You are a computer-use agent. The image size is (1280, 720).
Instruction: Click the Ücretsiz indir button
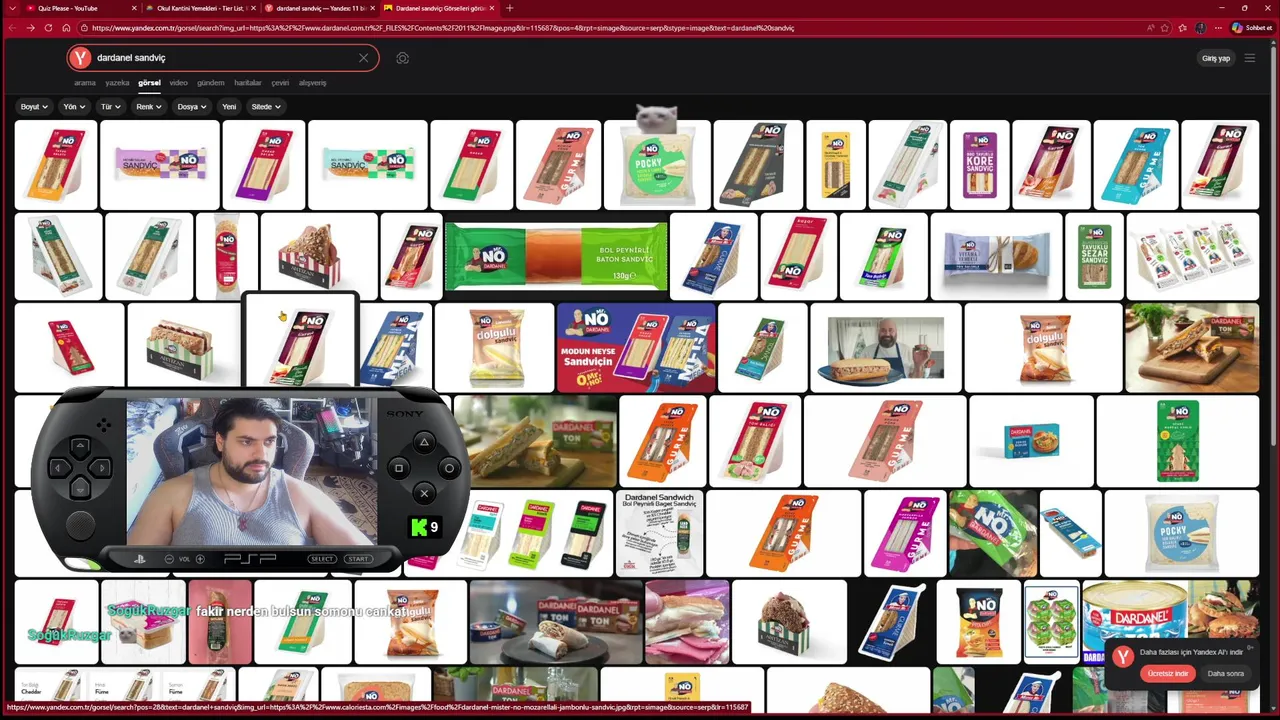click(x=1168, y=674)
